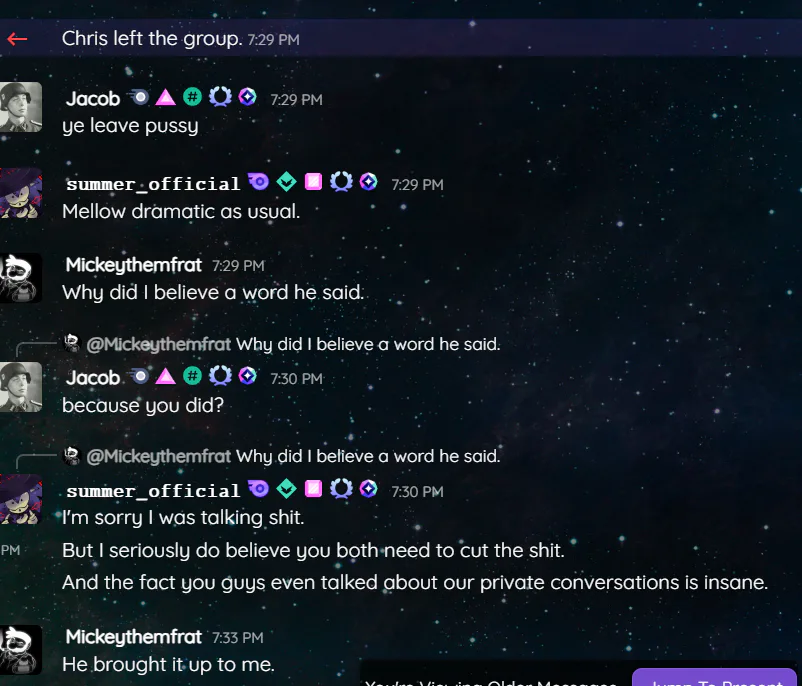This screenshot has height=686, width=802.
Task: Click the small reply avatar above Jacob's 7:30 message
Action: pyautogui.click(x=72, y=343)
